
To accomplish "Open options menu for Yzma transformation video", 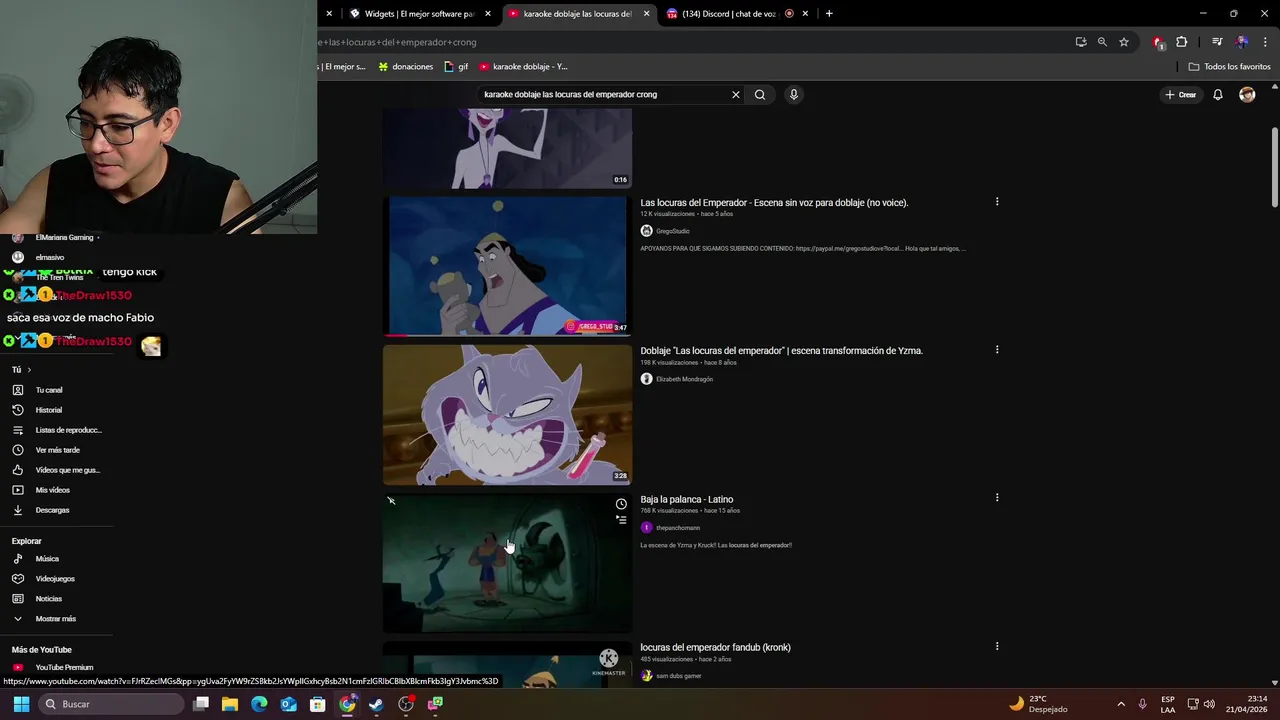I will [997, 350].
